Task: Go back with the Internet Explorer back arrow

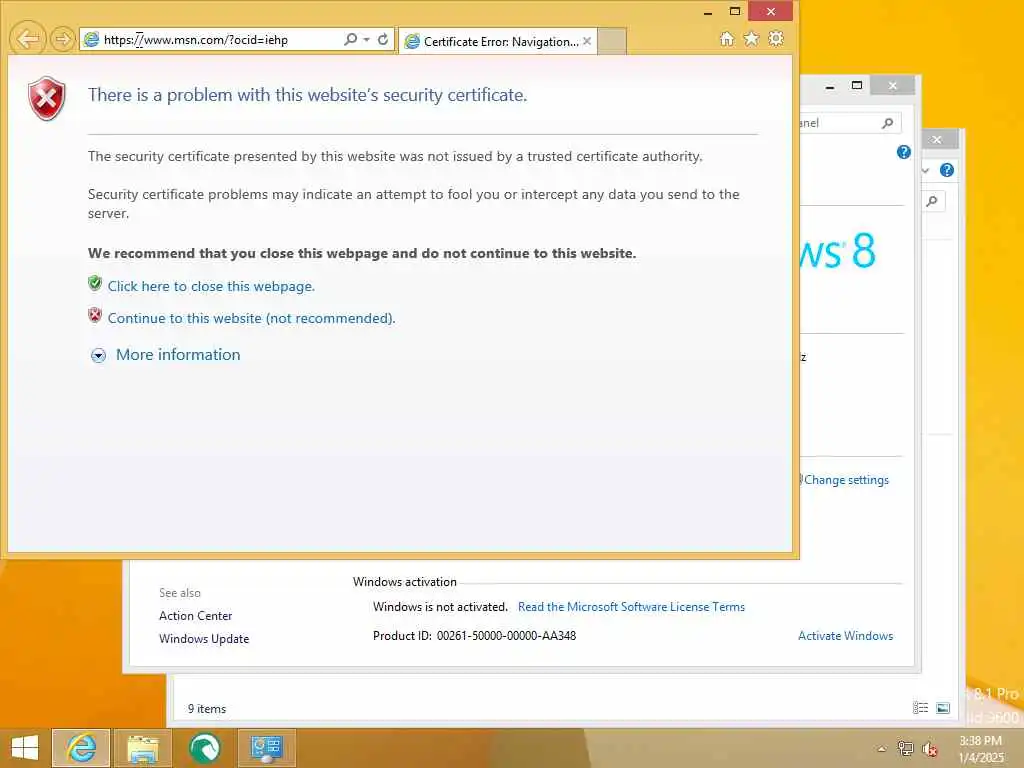Action: click(x=27, y=39)
